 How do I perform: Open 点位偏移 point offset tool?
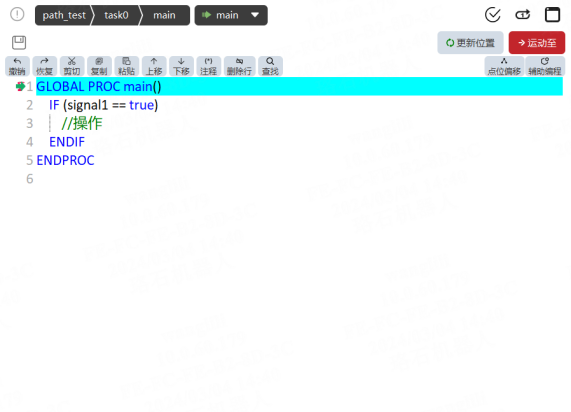(x=504, y=66)
